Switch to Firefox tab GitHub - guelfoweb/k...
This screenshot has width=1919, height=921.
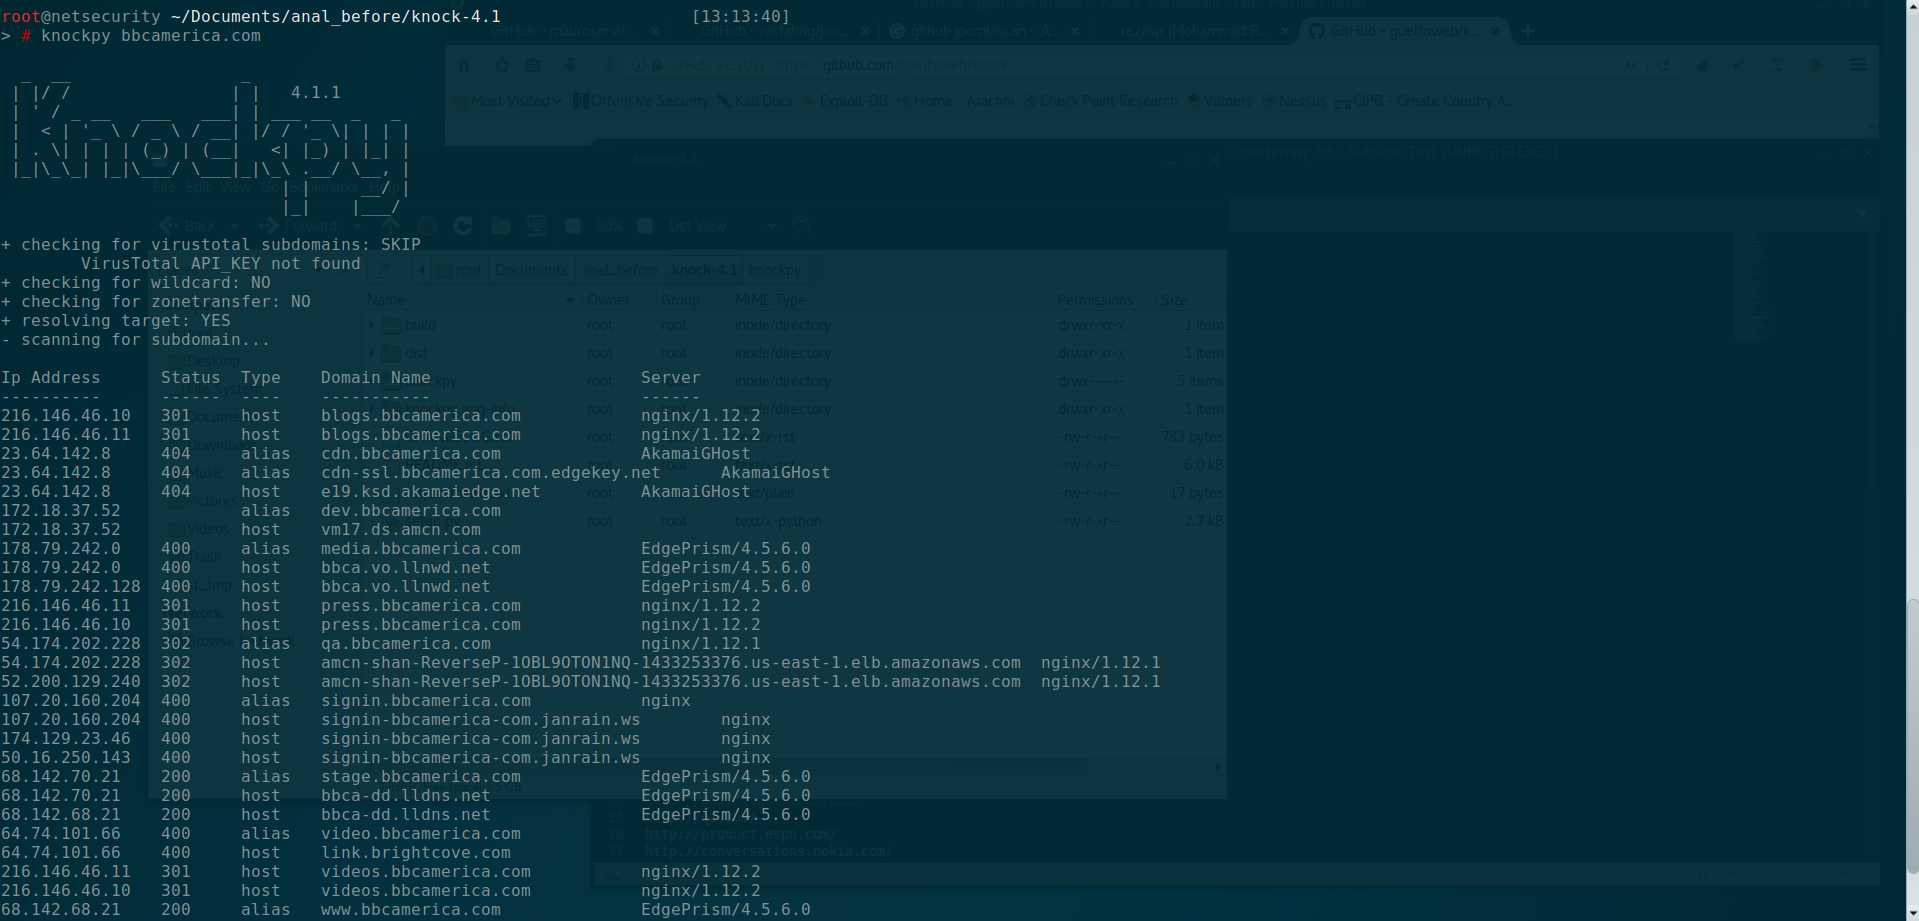[x=1404, y=31]
